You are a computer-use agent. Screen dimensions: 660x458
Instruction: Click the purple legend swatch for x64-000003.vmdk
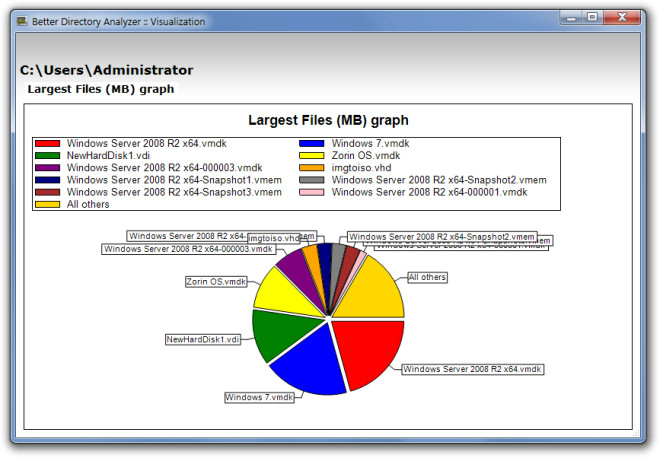(48, 168)
